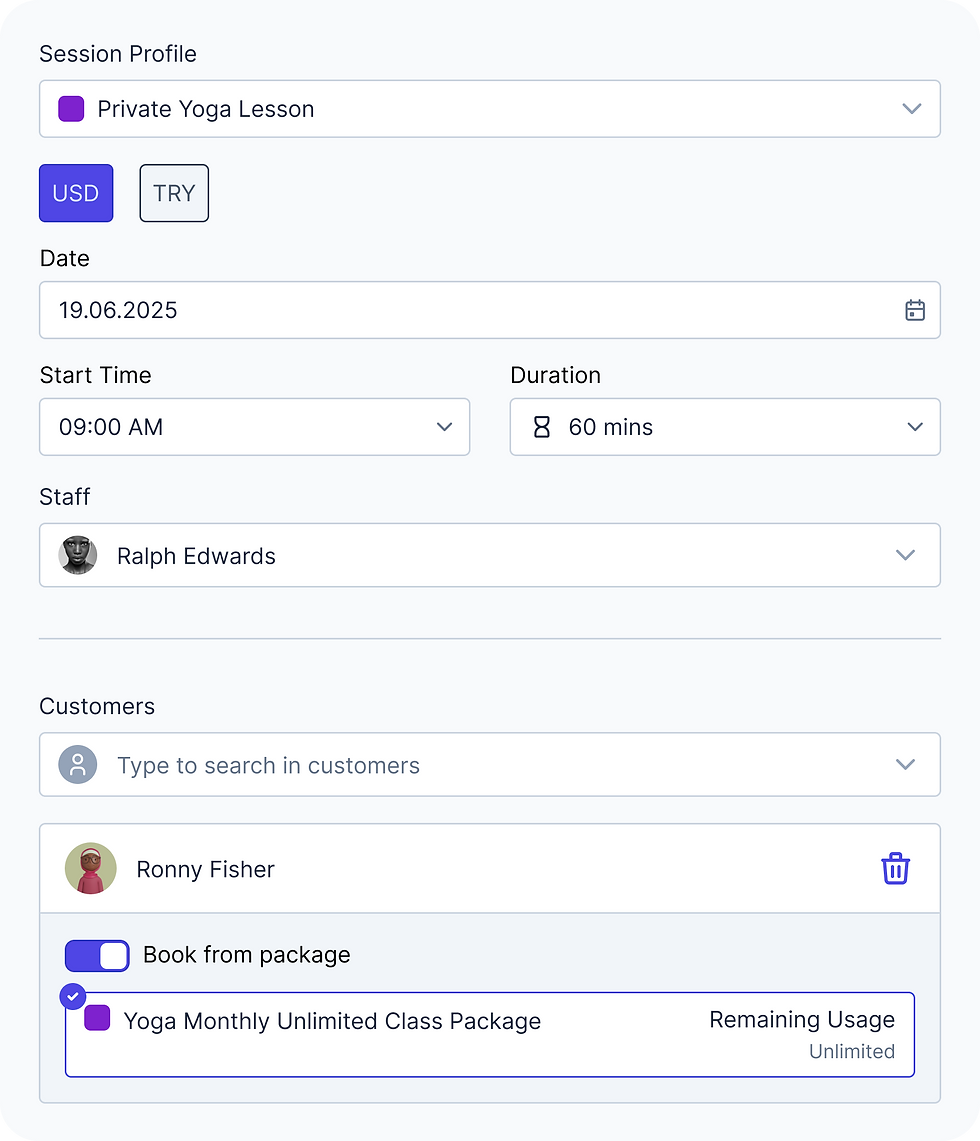
Task: Expand the Customers search dropdown chevron
Action: coord(905,765)
